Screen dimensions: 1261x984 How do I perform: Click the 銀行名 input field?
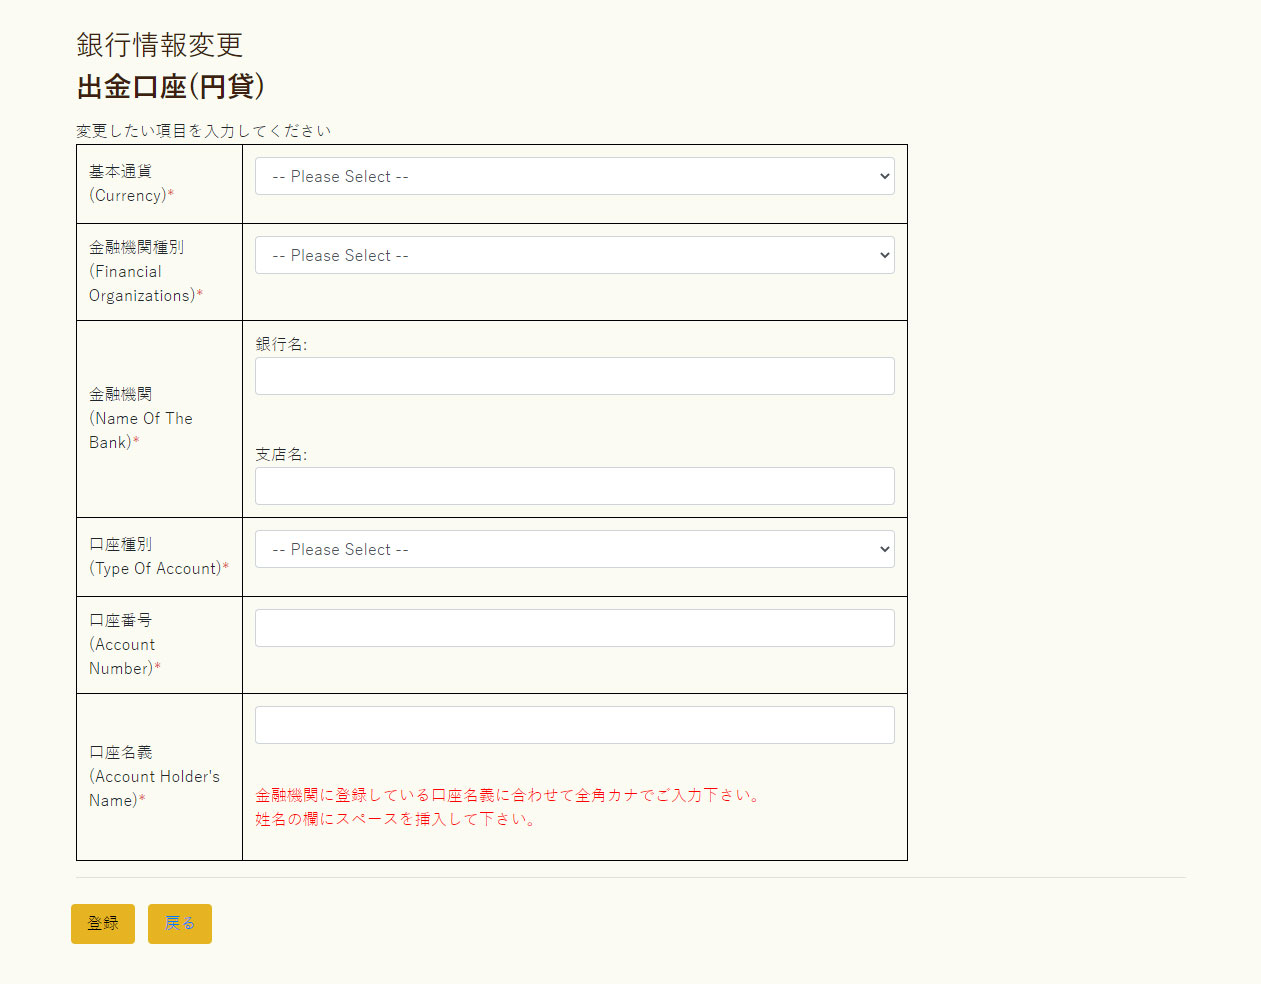(575, 376)
